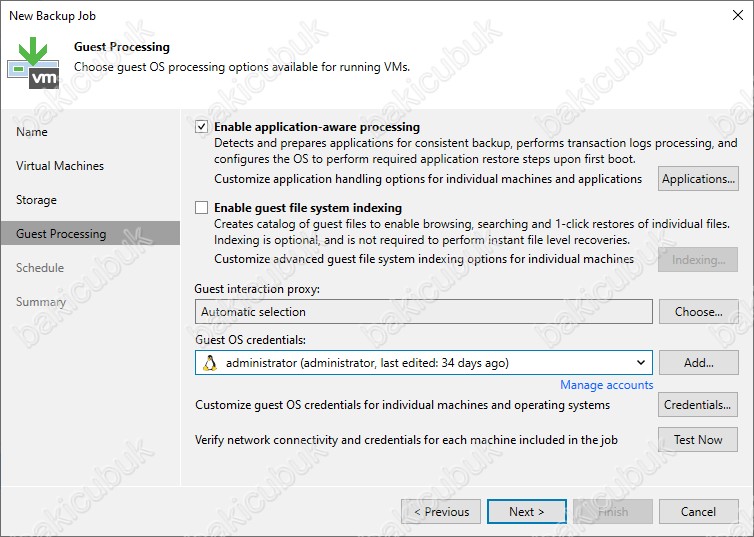Run Test Now connectivity check

pyautogui.click(x=698, y=439)
